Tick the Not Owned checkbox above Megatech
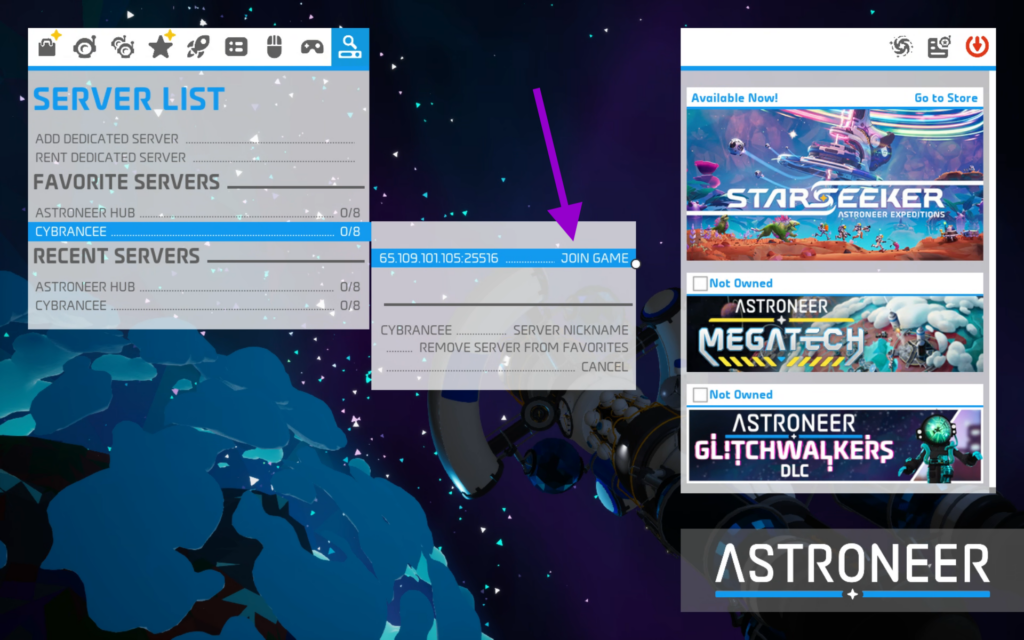1024x640 pixels. pyautogui.click(x=699, y=283)
